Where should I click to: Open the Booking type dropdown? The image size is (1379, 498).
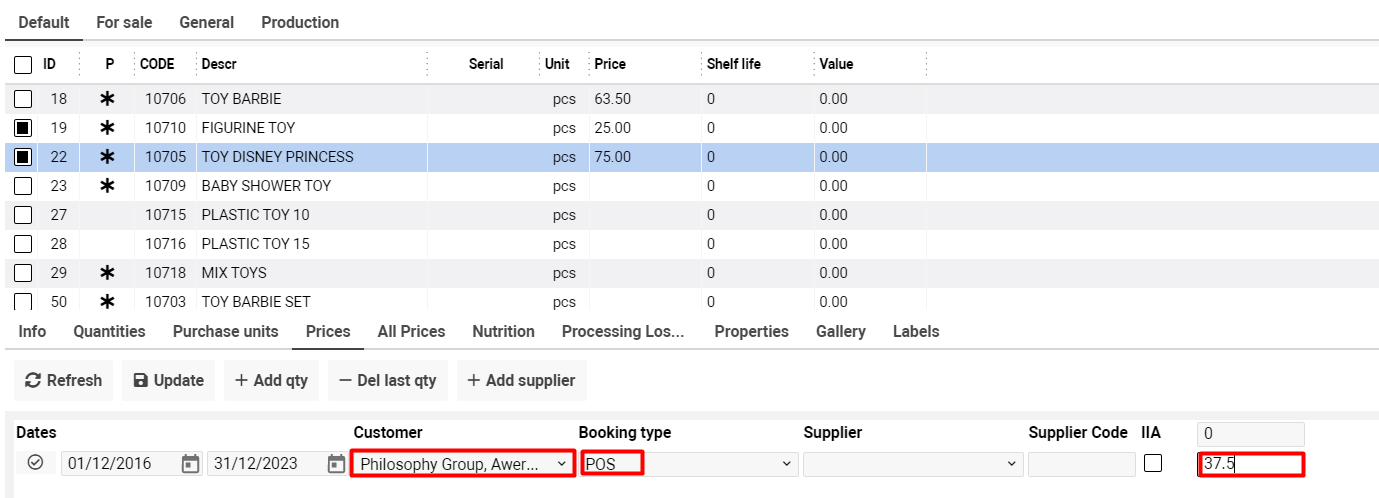tap(688, 464)
